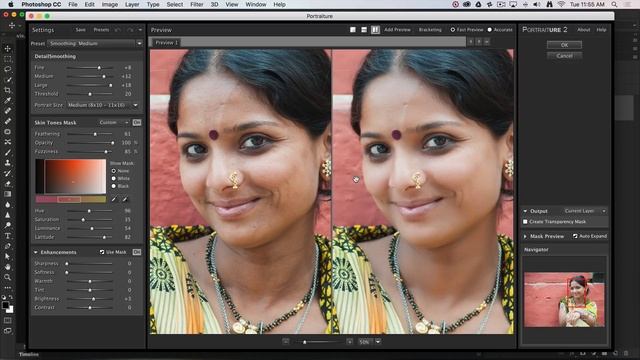Select the Path Selection arrow tool
This screenshot has height=360, width=640.
pyautogui.click(x=8, y=256)
